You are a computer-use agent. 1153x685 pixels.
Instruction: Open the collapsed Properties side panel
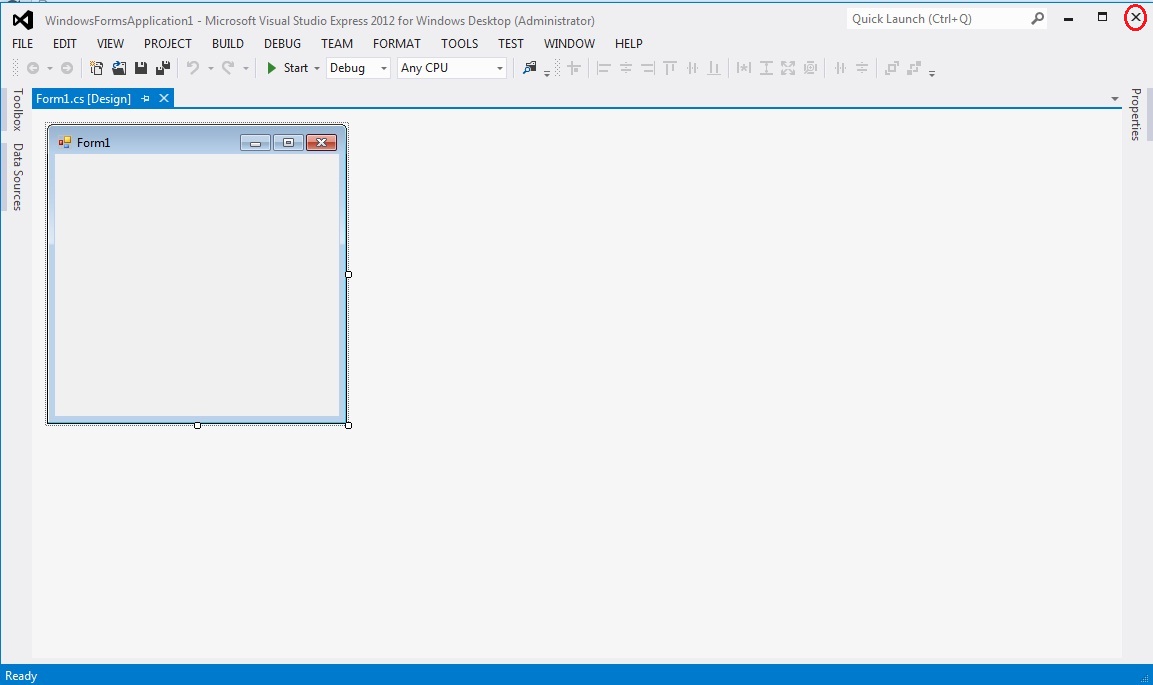1136,114
